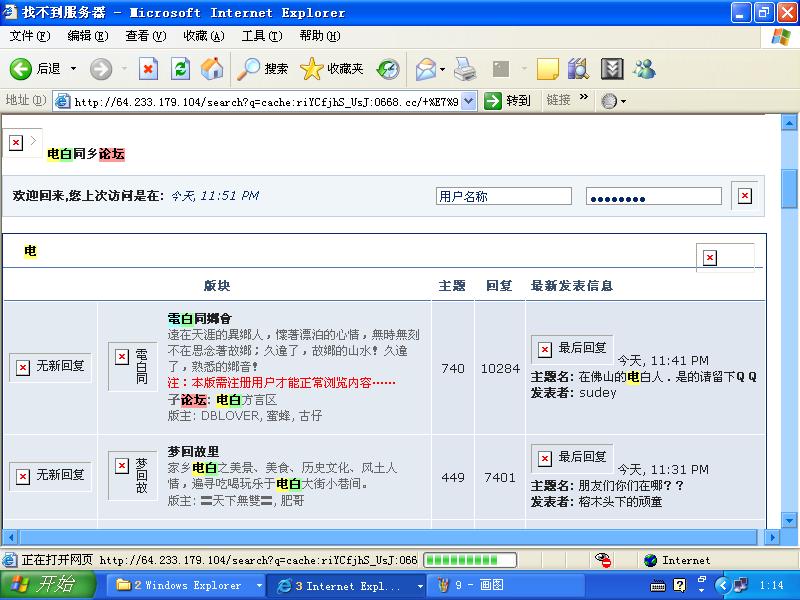Click the 用户名称 username input field

pos(504,197)
